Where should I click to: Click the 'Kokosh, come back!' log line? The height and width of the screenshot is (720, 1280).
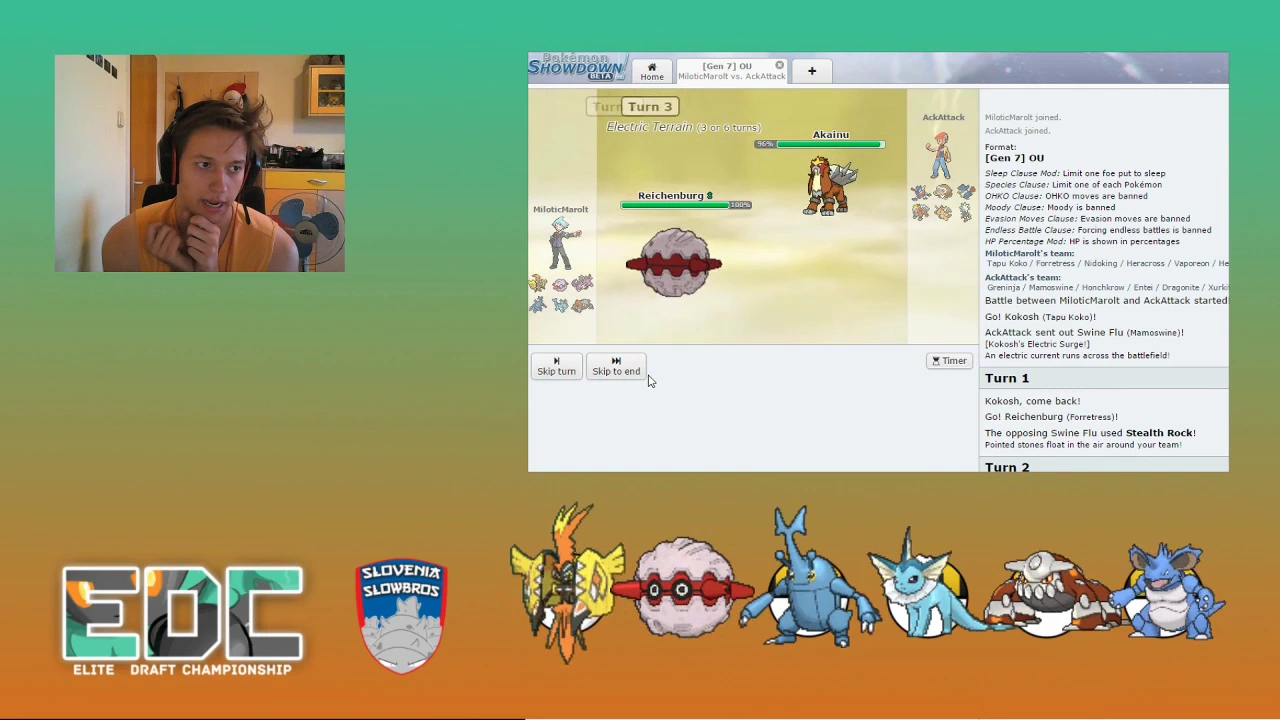[x=1032, y=401]
